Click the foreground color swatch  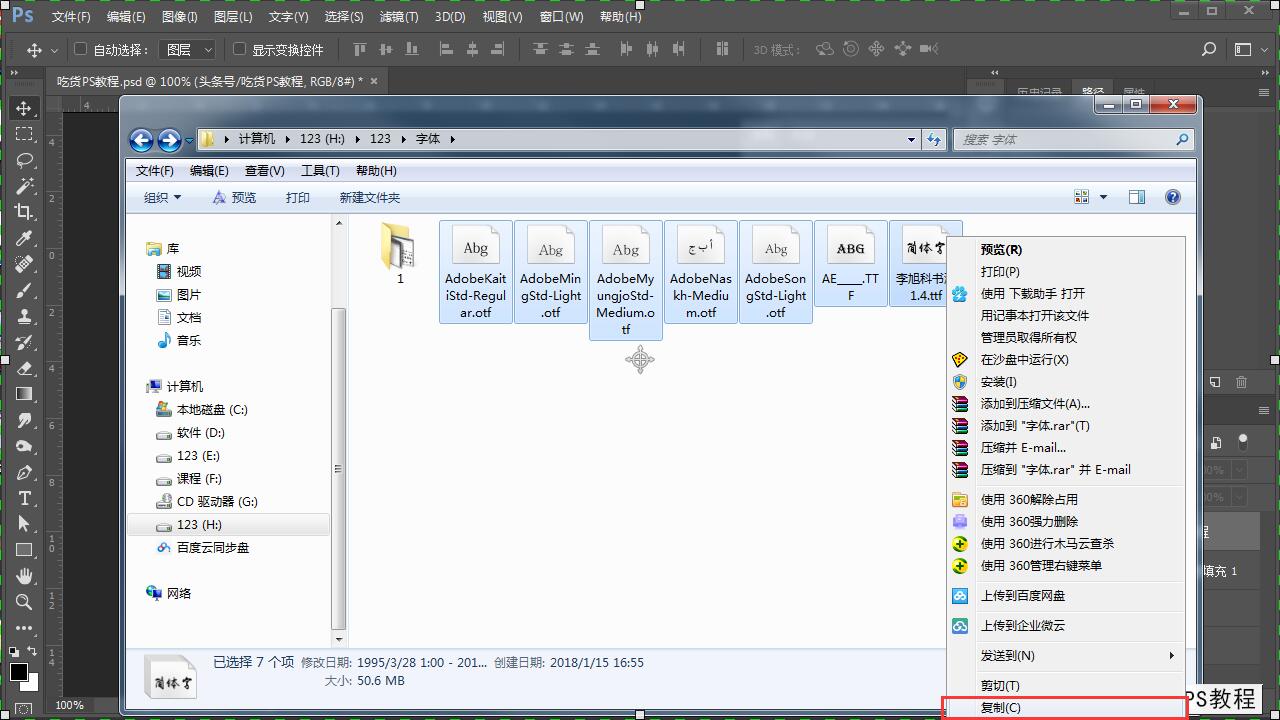[18, 671]
